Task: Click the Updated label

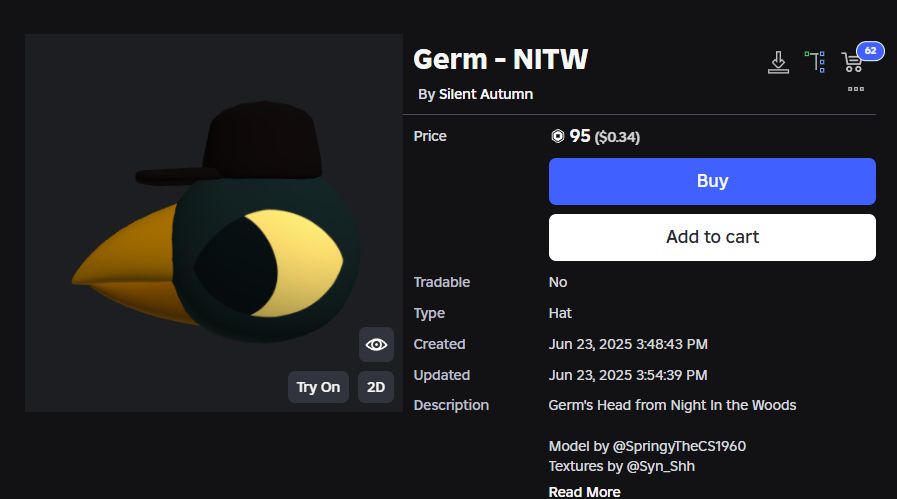Action: 442,375
